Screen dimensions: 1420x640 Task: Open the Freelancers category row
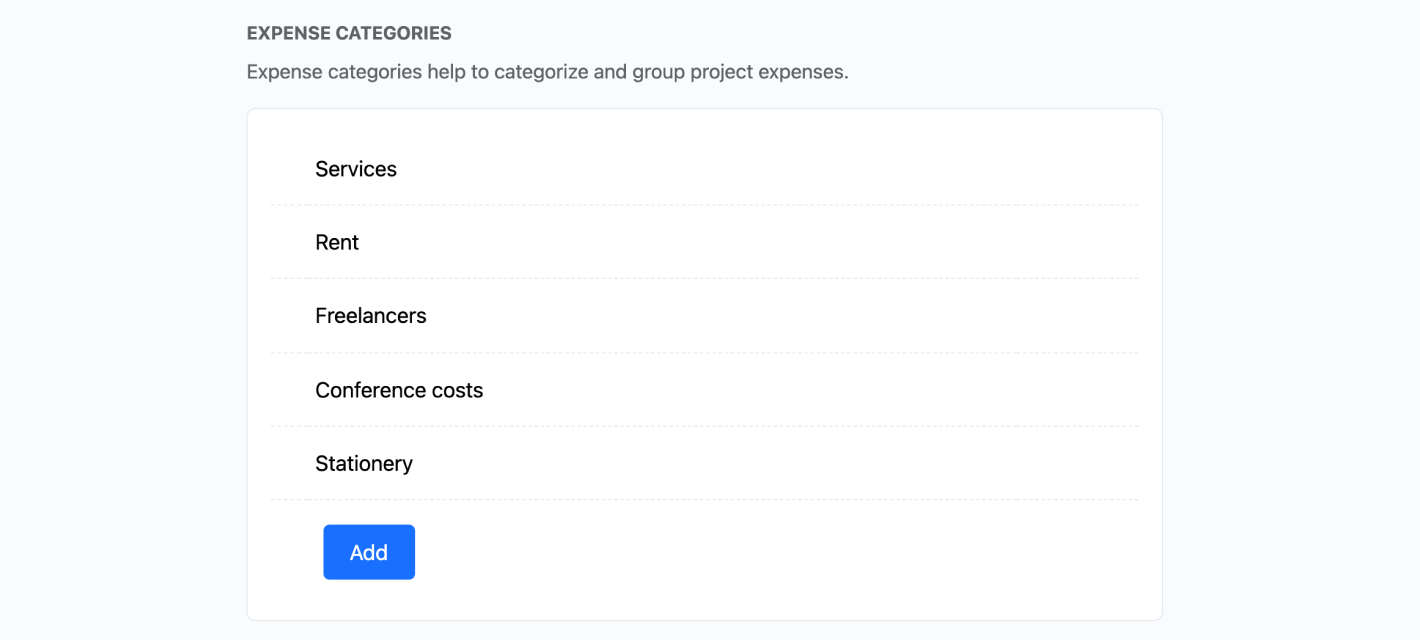pyautogui.click(x=371, y=316)
